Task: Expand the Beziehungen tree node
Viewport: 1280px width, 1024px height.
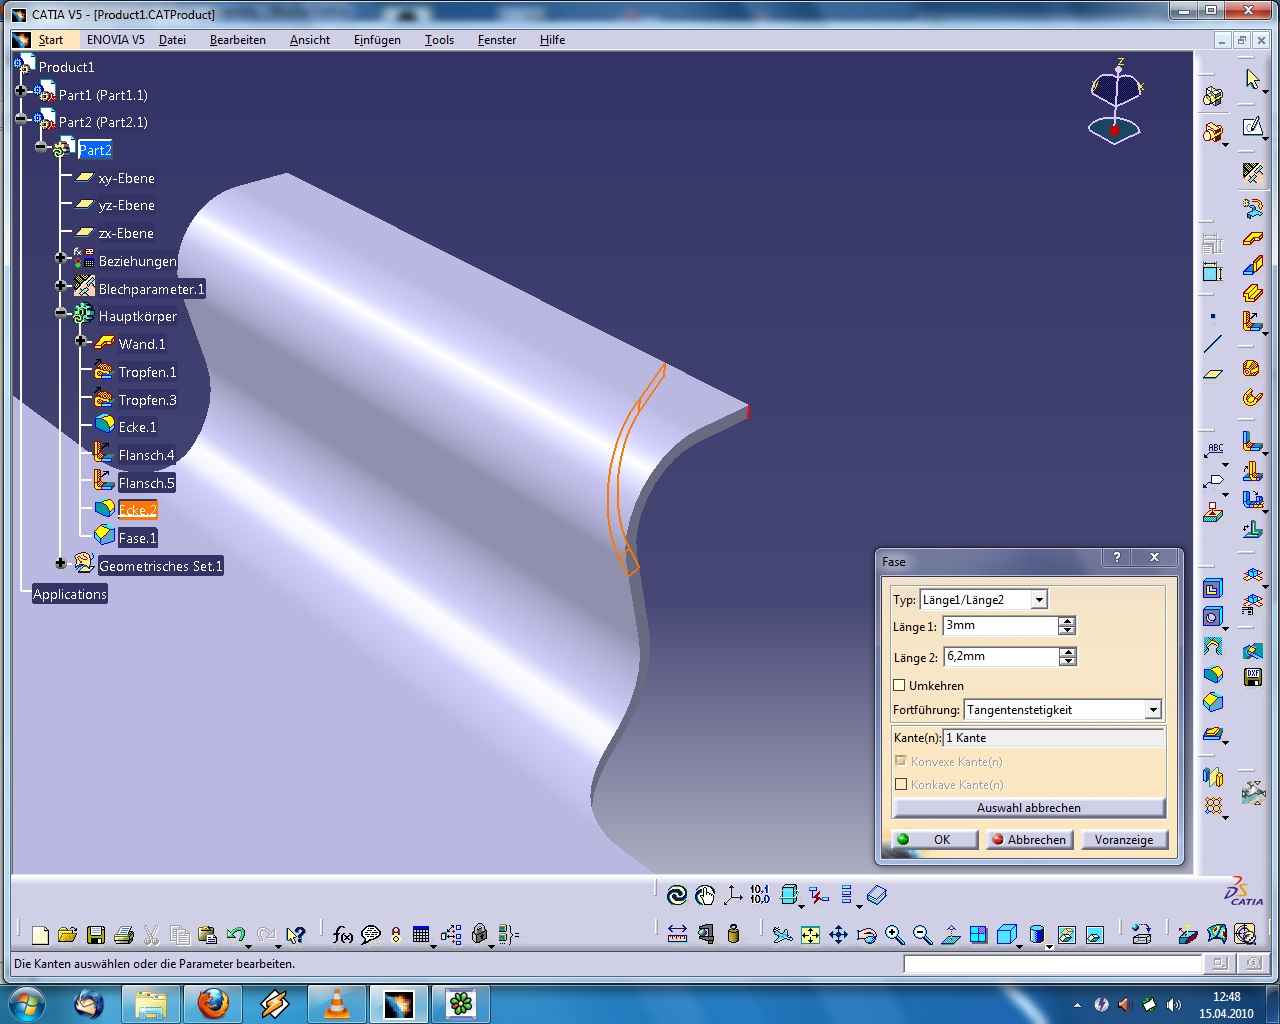Action: (61, 259)
